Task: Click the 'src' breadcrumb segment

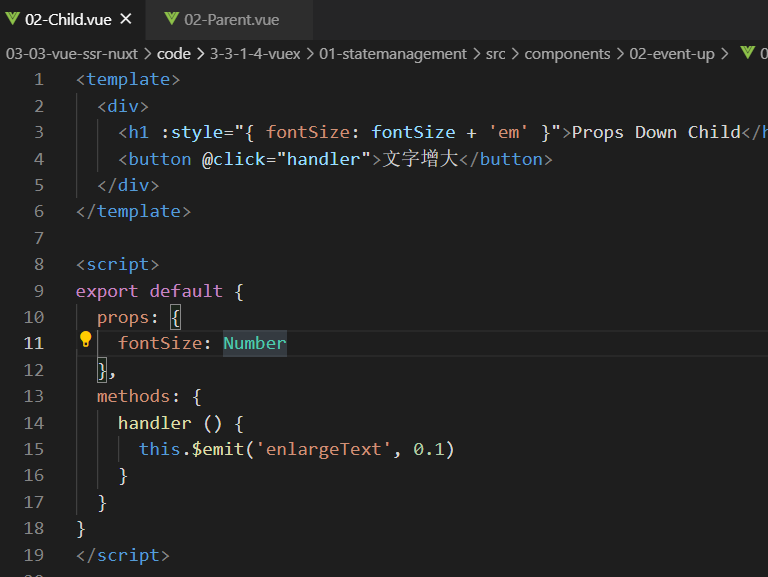Action: [x=495, y=54]
